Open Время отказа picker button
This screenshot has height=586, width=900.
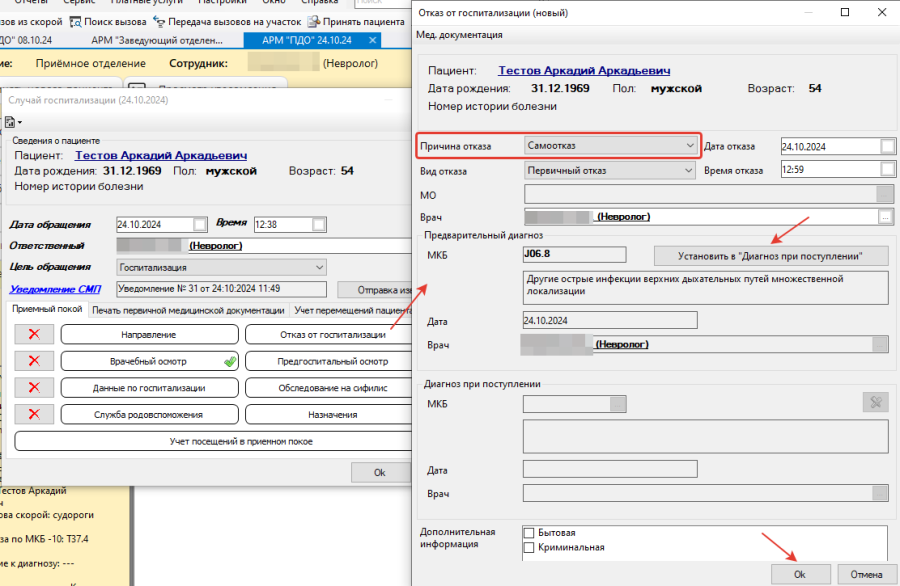coord(887,169)
